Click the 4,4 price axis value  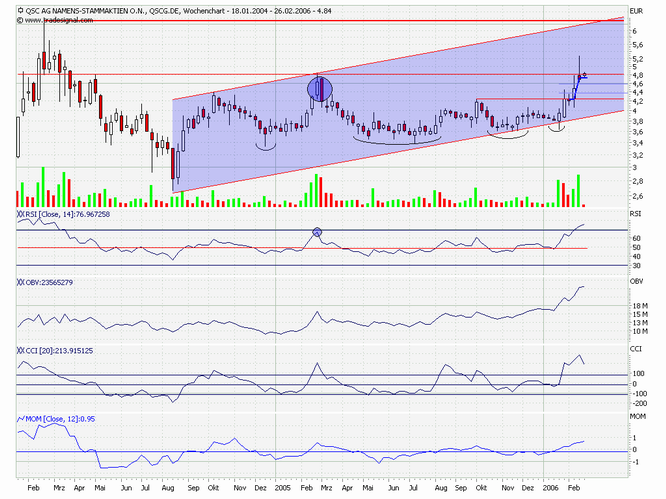click(637, 92)
